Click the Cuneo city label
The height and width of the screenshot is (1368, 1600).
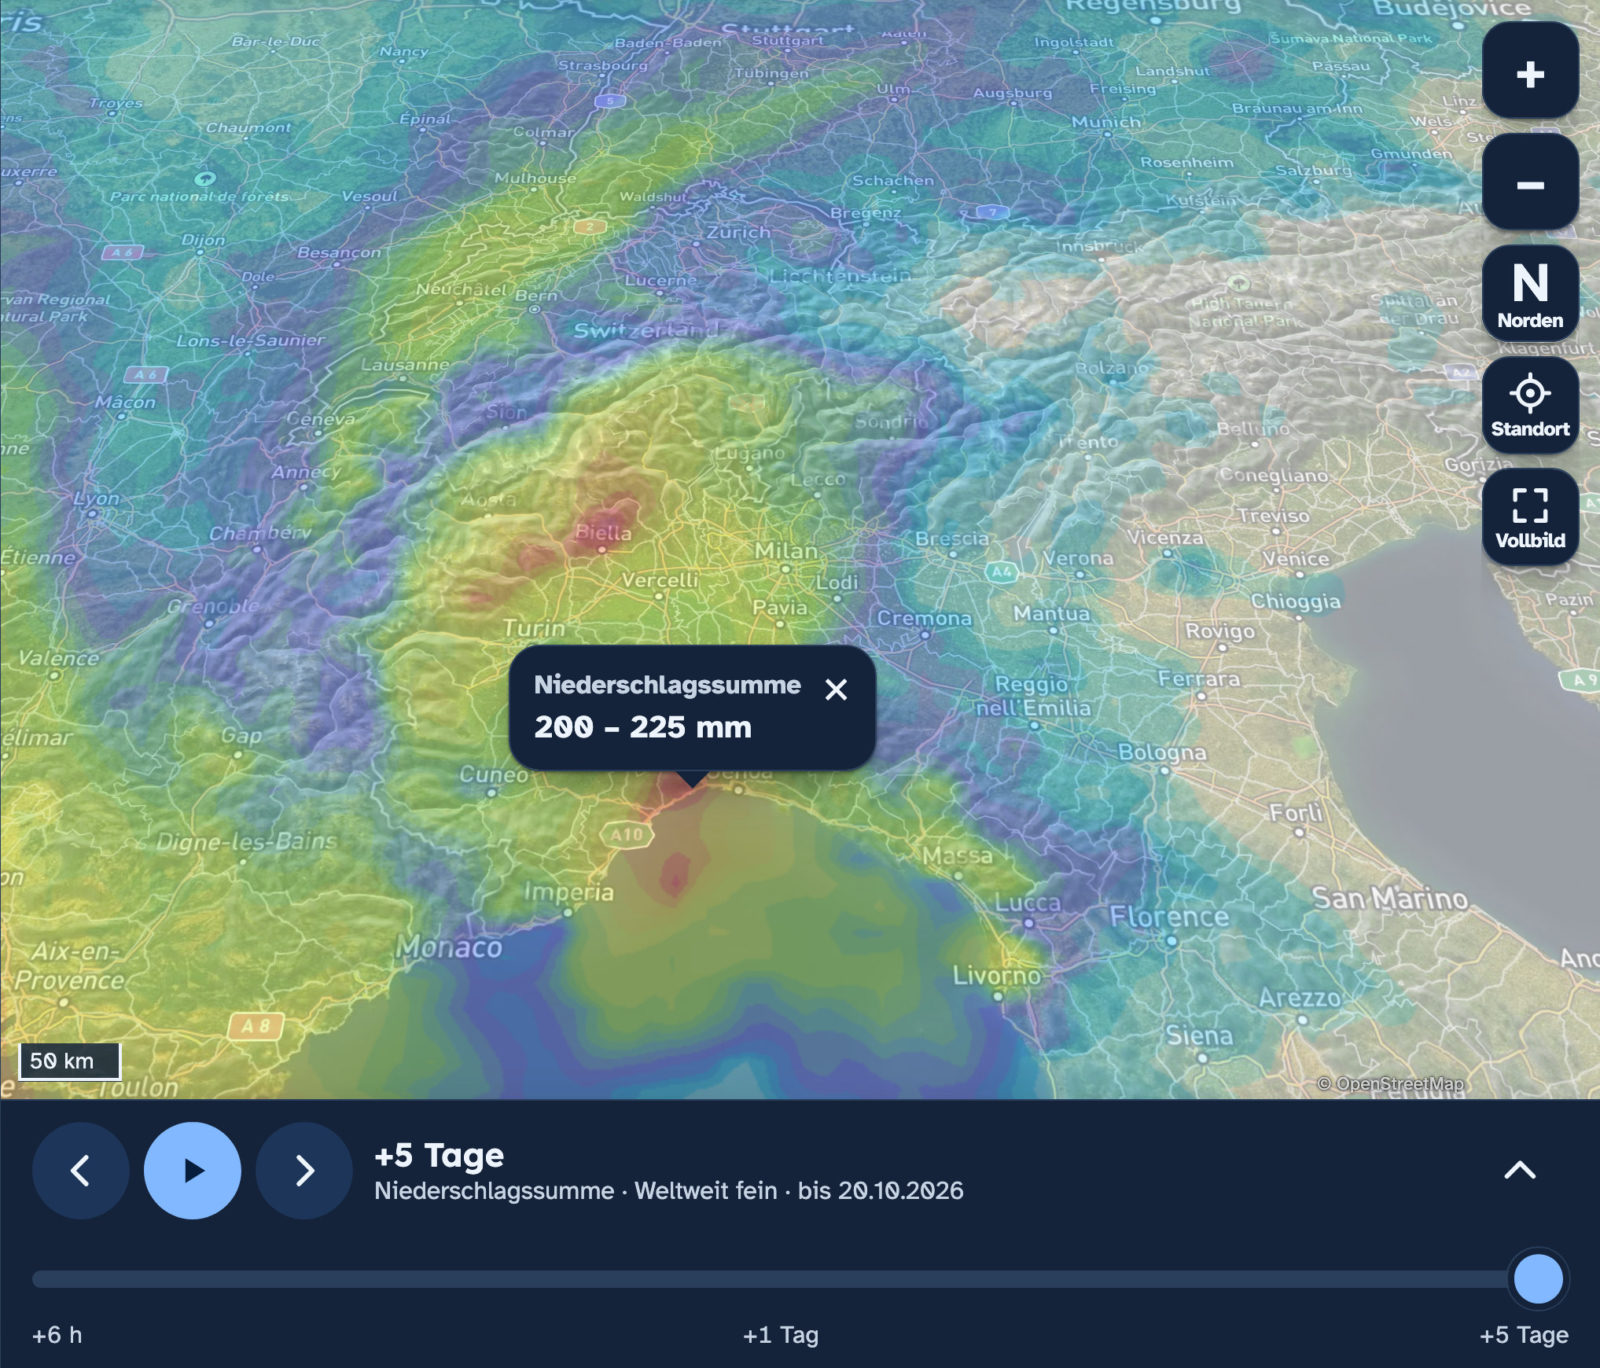click(x=493, y=774)
